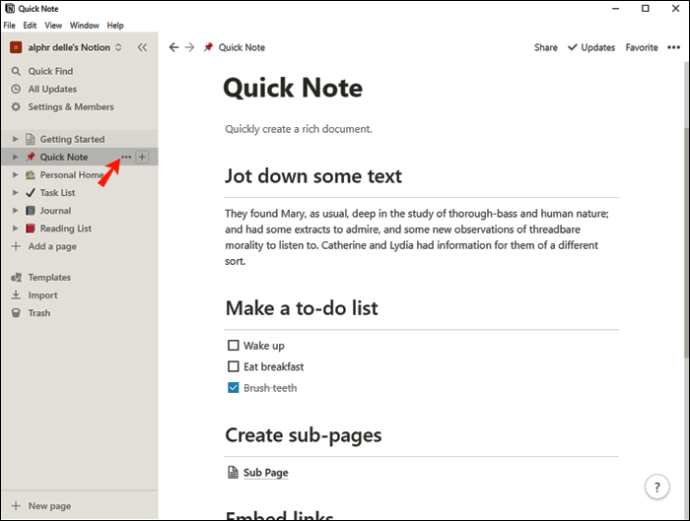Screen dimensions: 690x521
Task: Open Quick Note's sidebar three-dot menu
Action: click(126, 157)
